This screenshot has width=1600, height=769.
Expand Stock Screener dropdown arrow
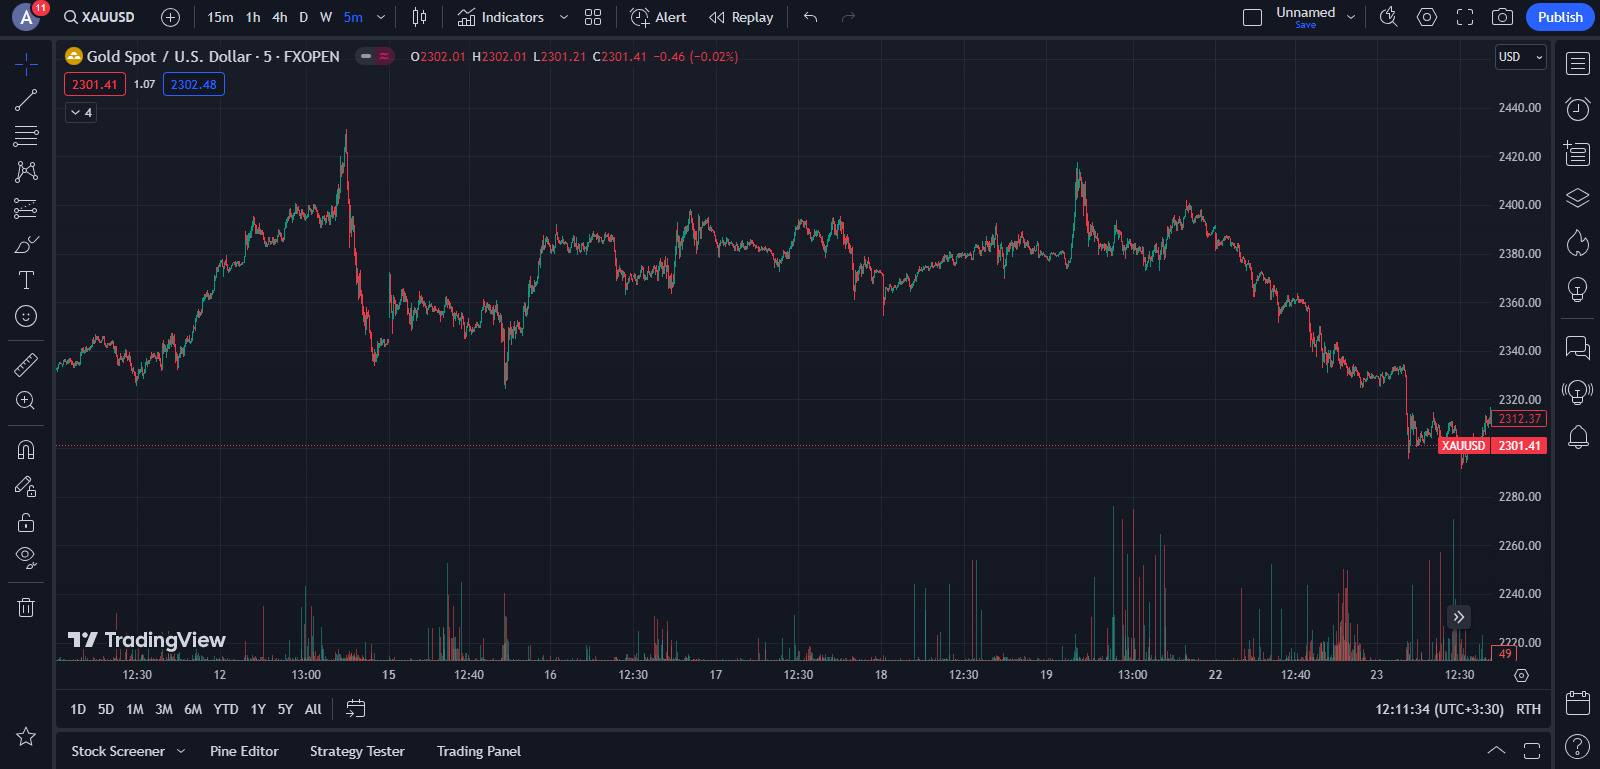point(181,751)
